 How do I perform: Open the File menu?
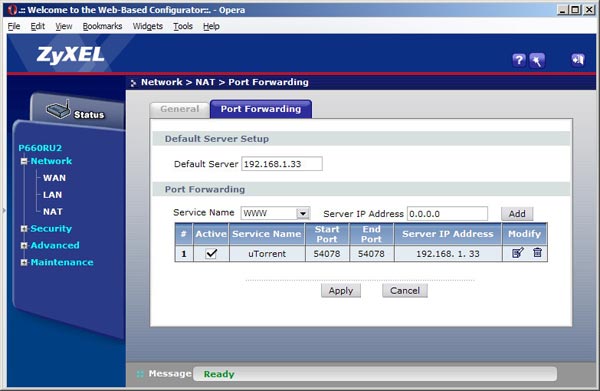pos(14,26)
